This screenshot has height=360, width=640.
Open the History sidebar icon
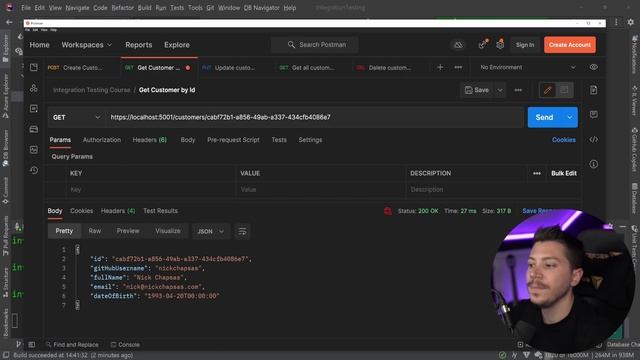(x=34, y=170)
